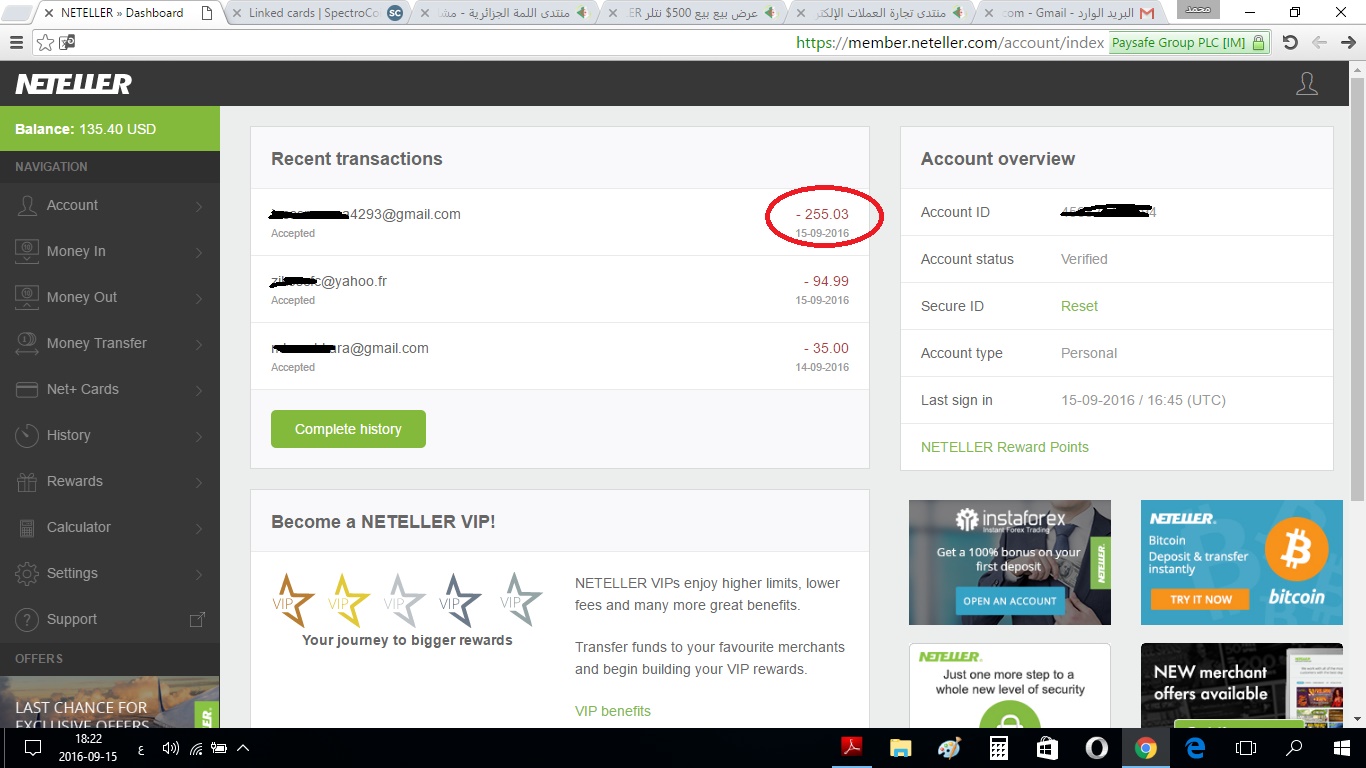This screenshot has height=768, width=1366.
Task: Open the Support external link icon
Action: tap(197, 620)
